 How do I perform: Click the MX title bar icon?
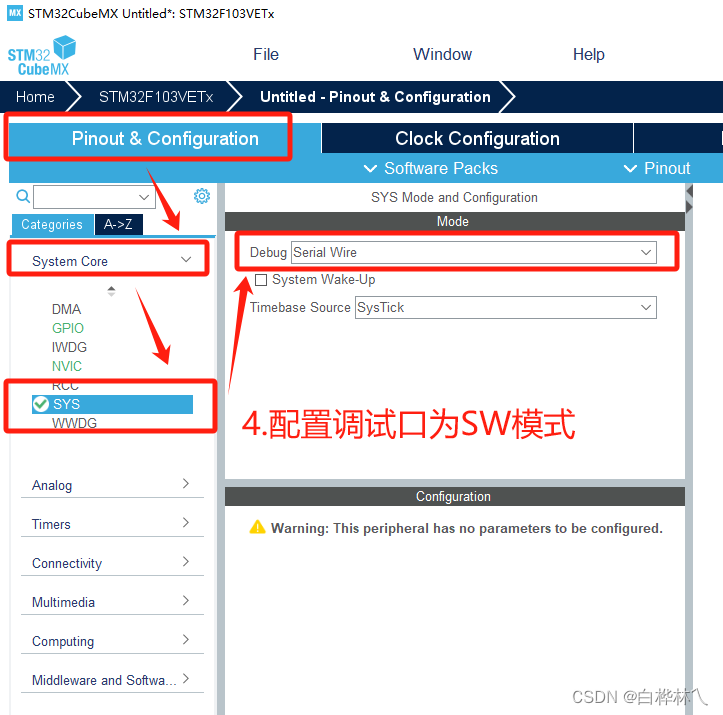click(x=15, y=13)
